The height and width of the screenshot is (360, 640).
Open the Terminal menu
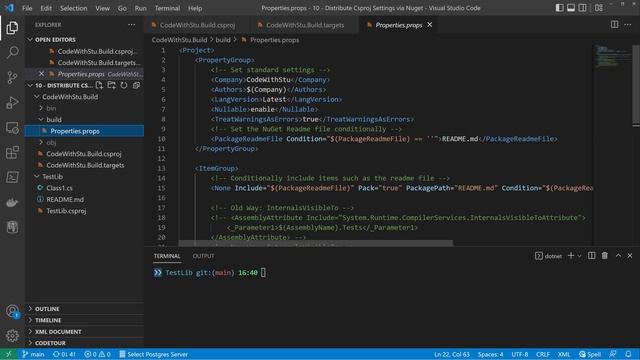coord(167,8)
